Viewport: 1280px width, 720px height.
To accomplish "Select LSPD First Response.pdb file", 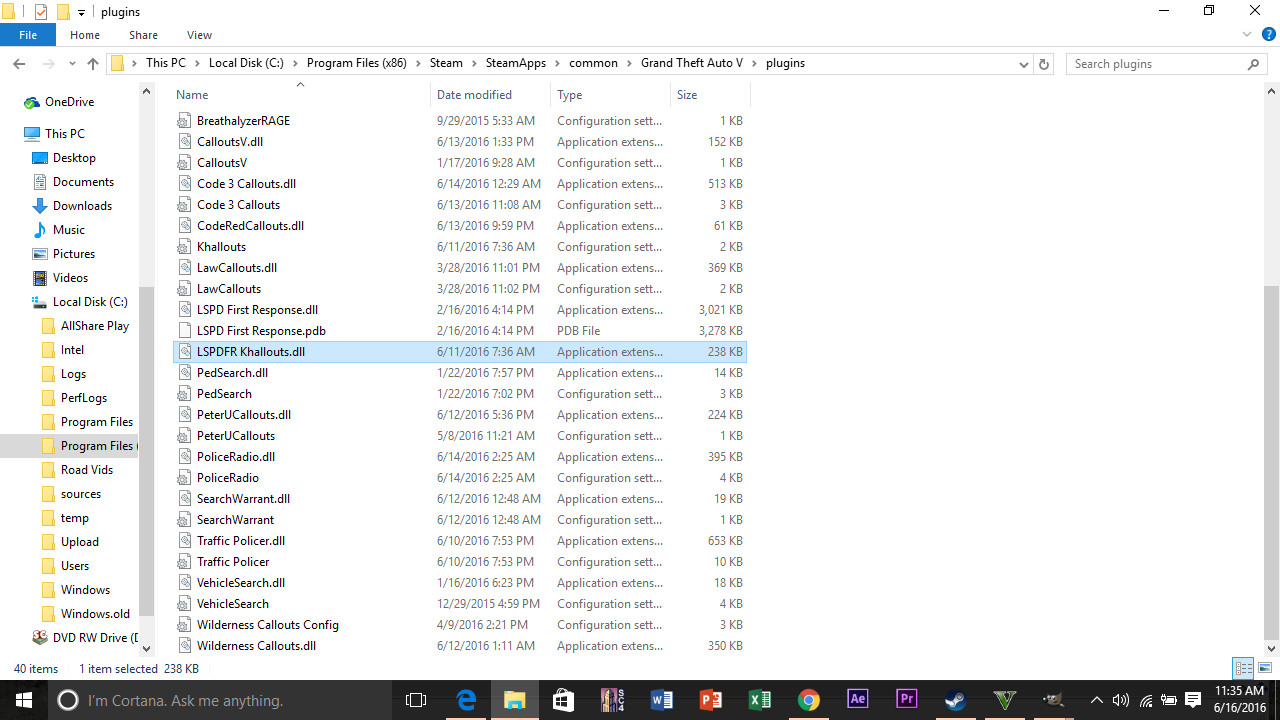I will tap(261, 331).
